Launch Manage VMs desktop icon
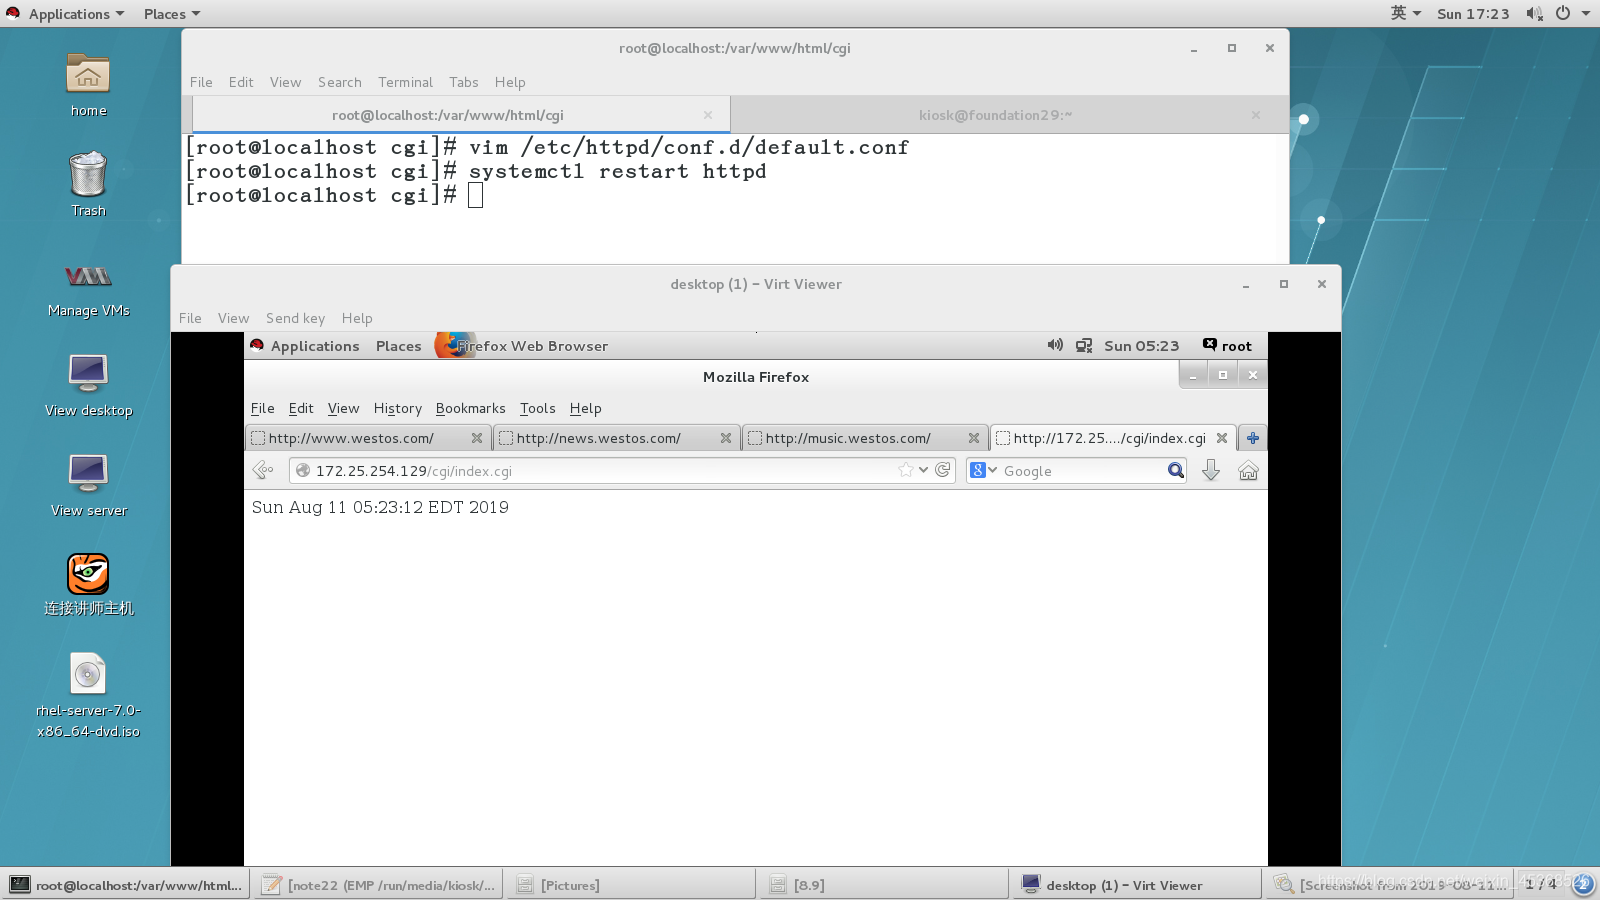This screenshot has height=900, width=1600. (88, 276)
